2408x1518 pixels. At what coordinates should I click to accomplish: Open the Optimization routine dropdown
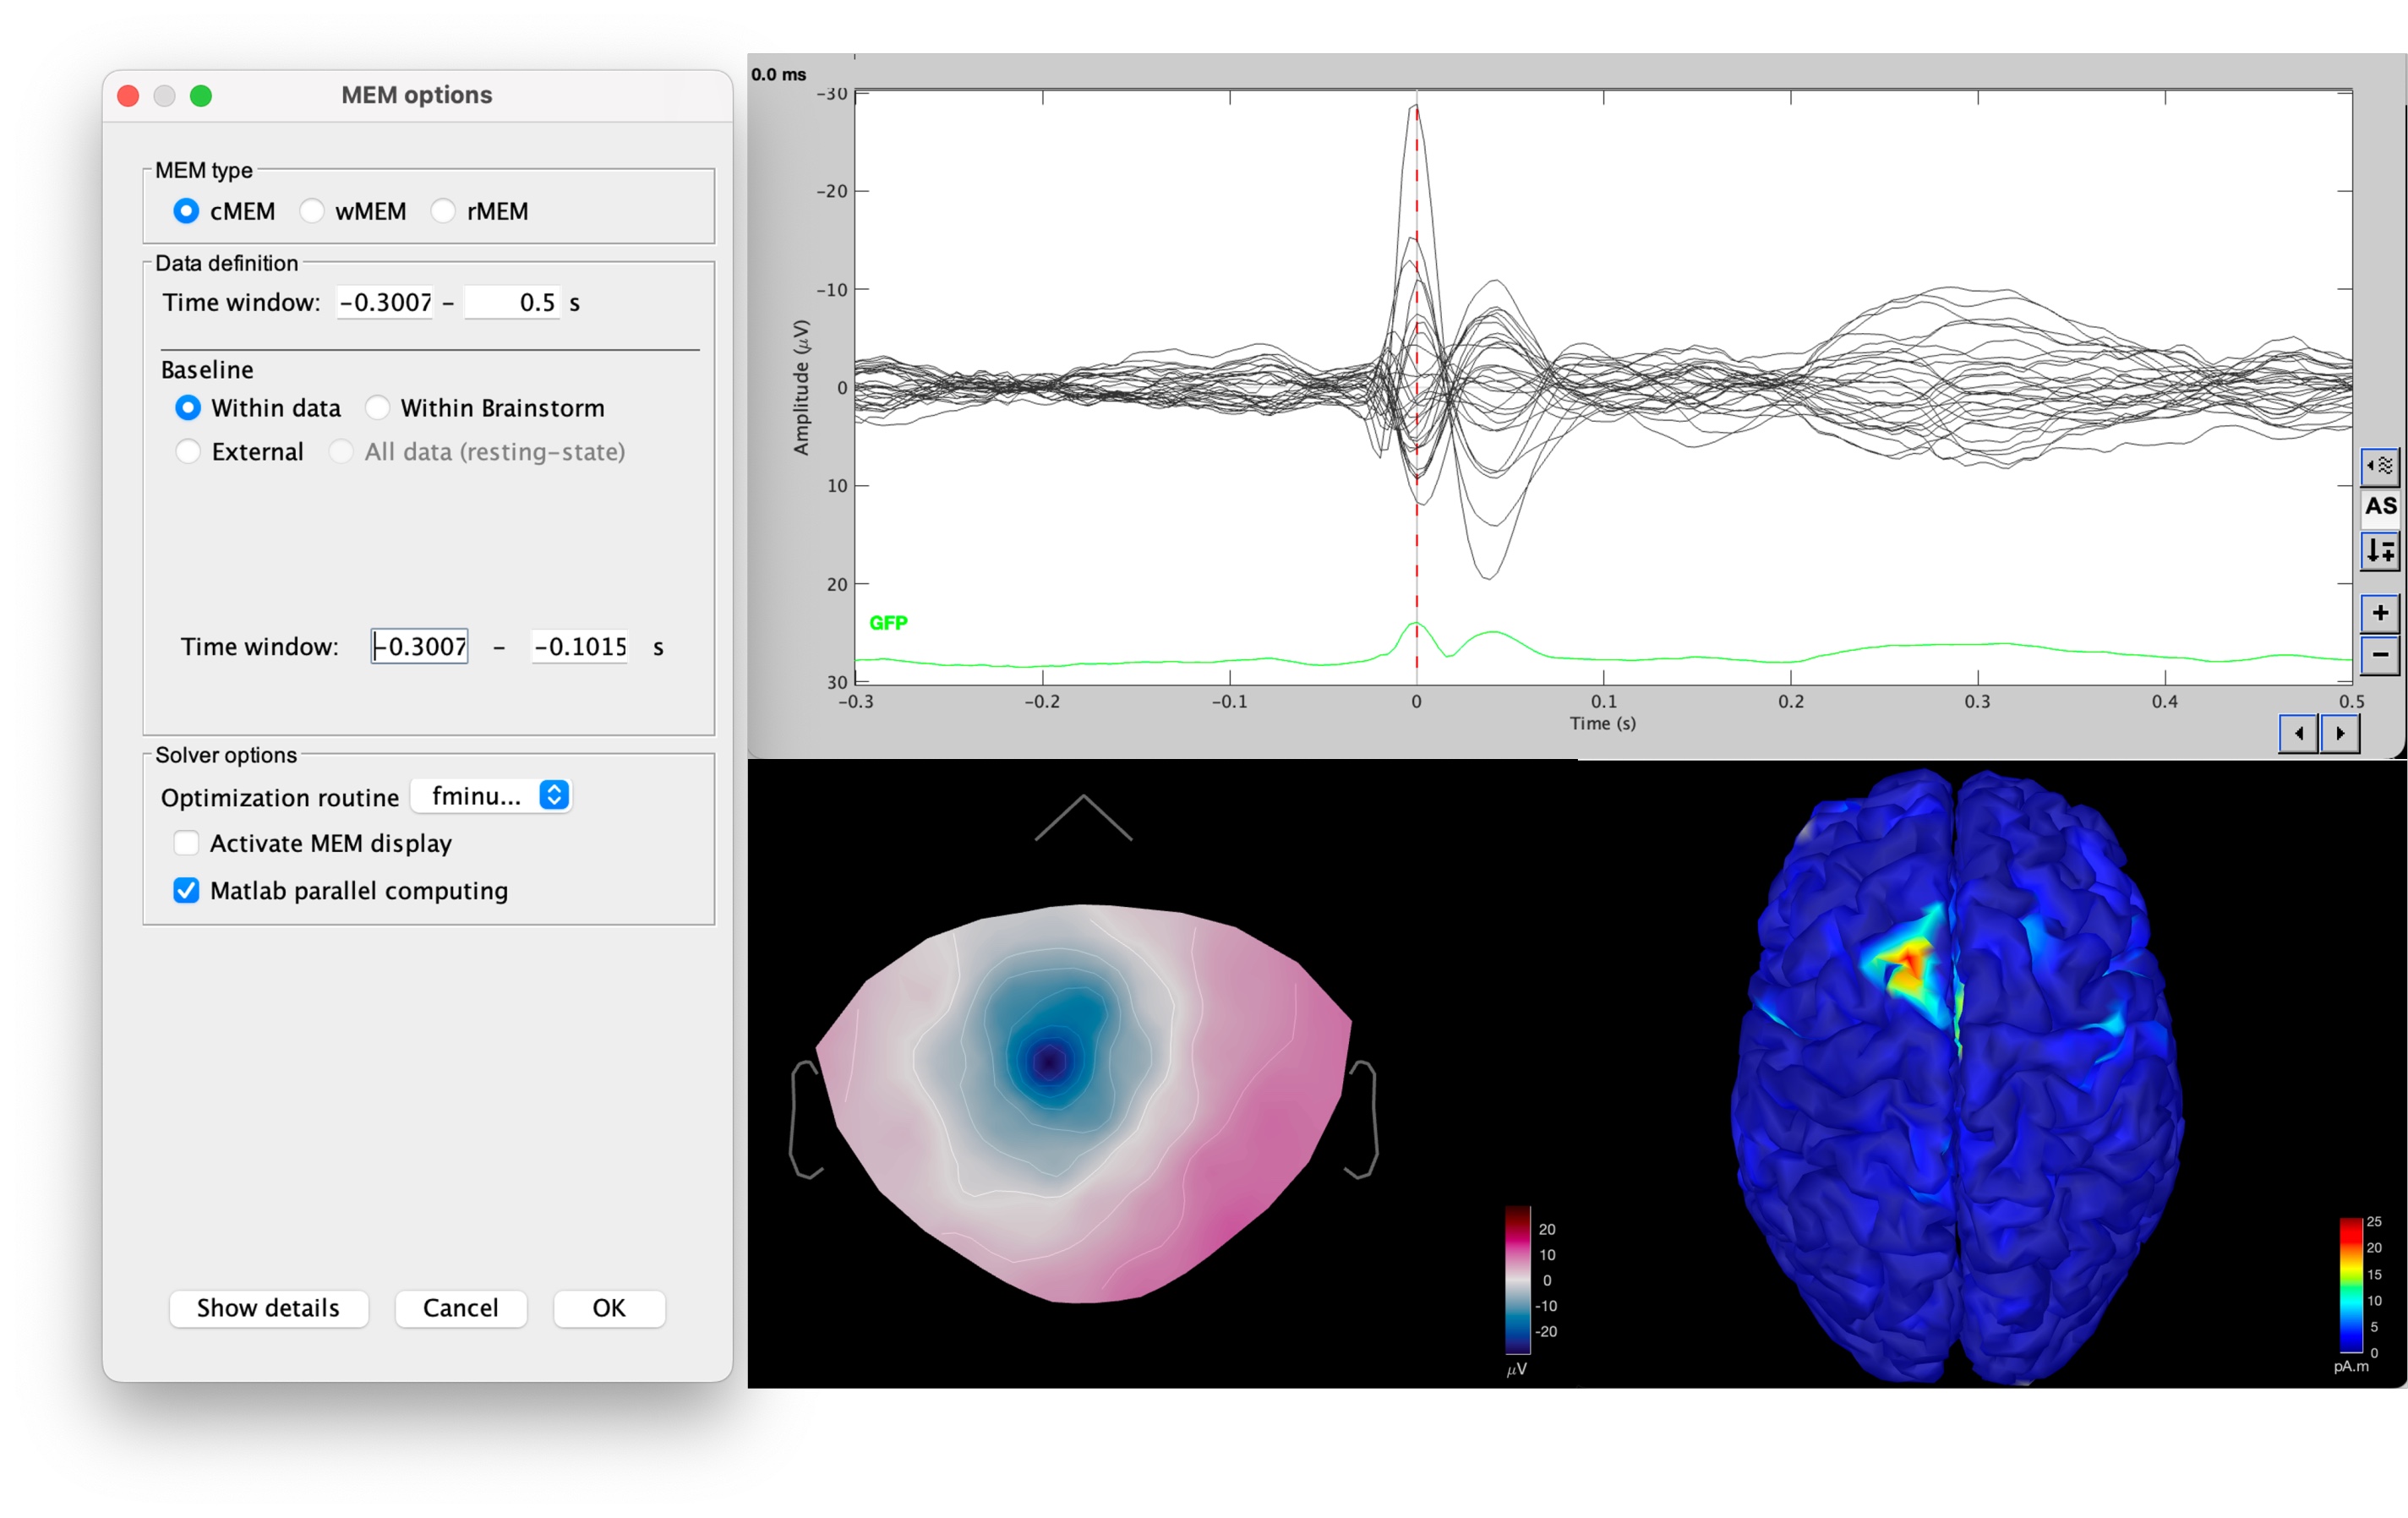click(x=491, y=796)
